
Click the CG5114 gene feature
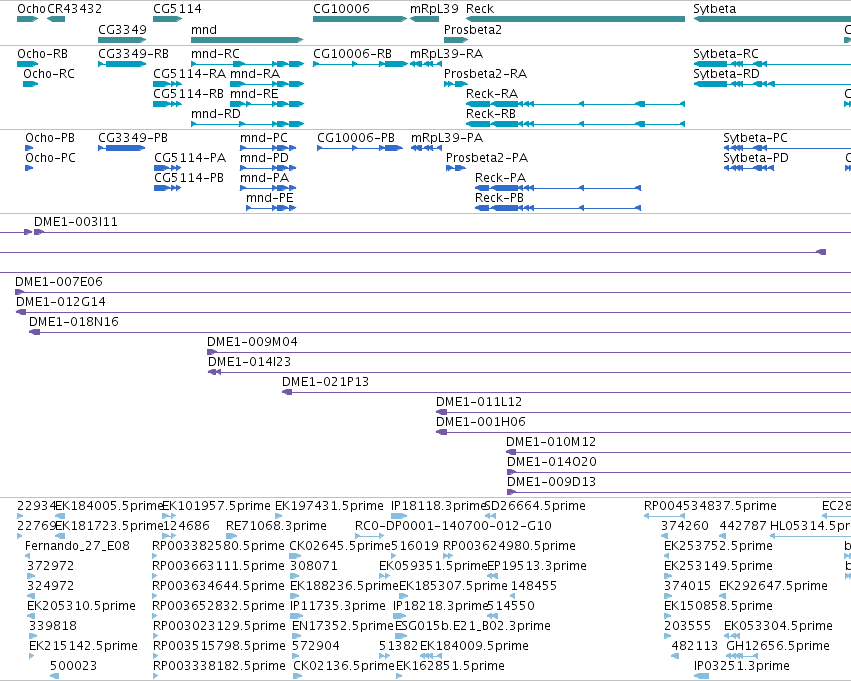pyautogui.click(x=168, y=19)
